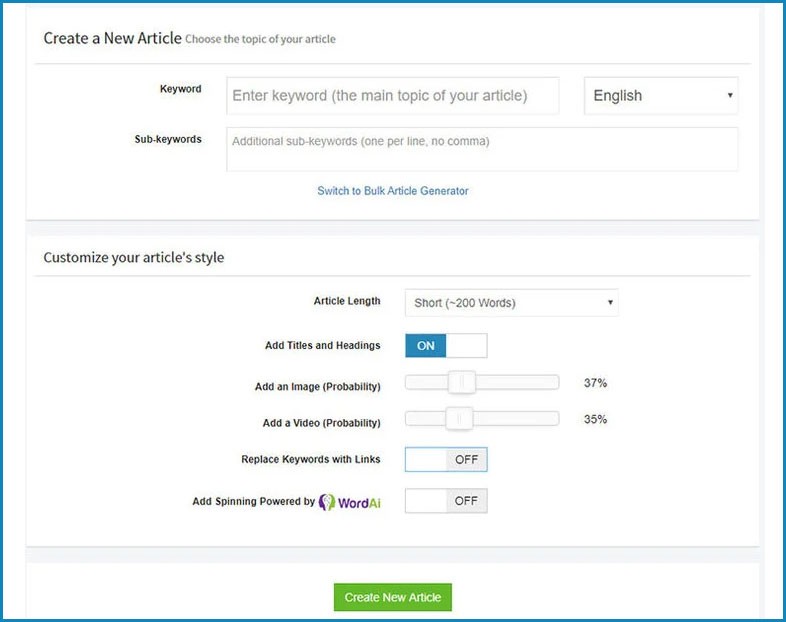Click the Sub-keywords field label

coord(168,139)
